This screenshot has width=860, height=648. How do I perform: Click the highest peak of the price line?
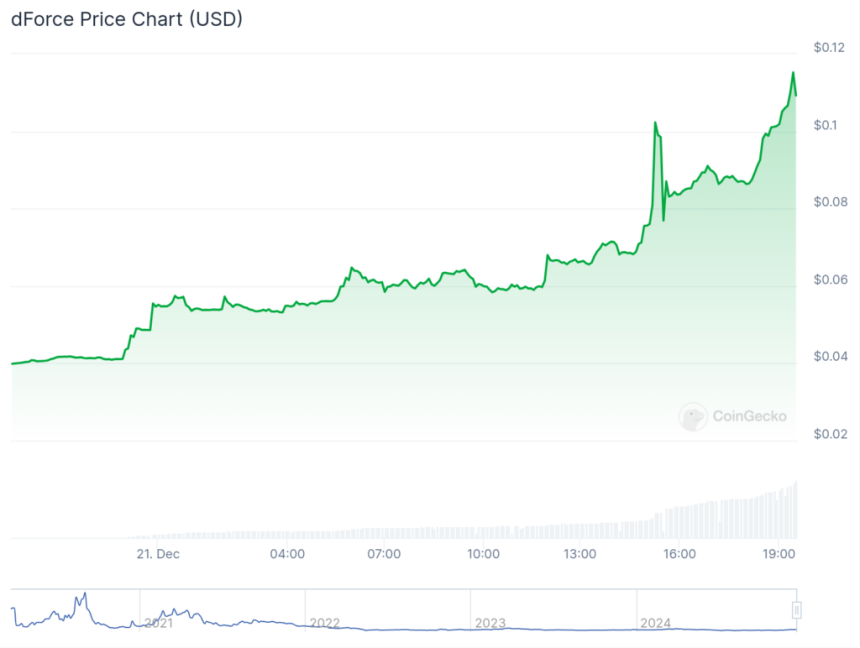793,72
